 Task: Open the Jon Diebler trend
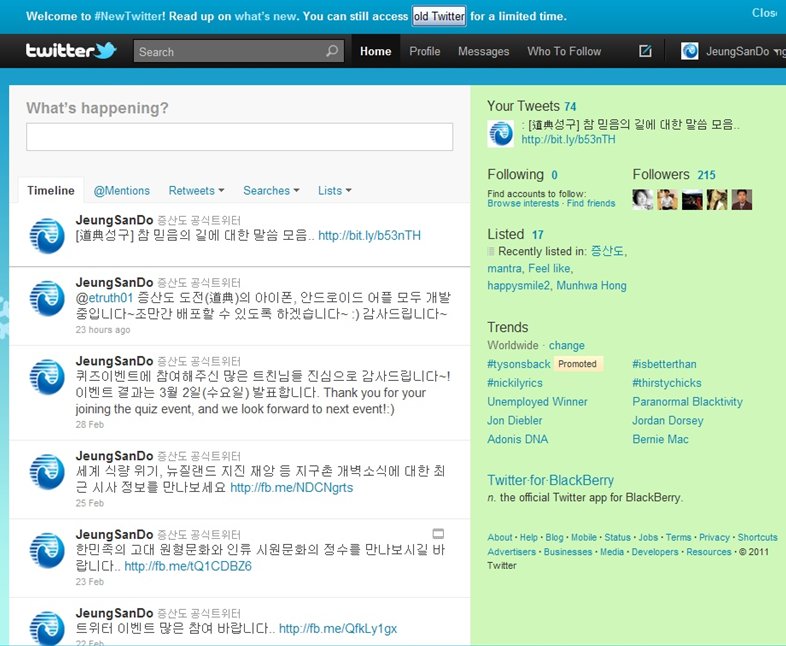point(515,420)
